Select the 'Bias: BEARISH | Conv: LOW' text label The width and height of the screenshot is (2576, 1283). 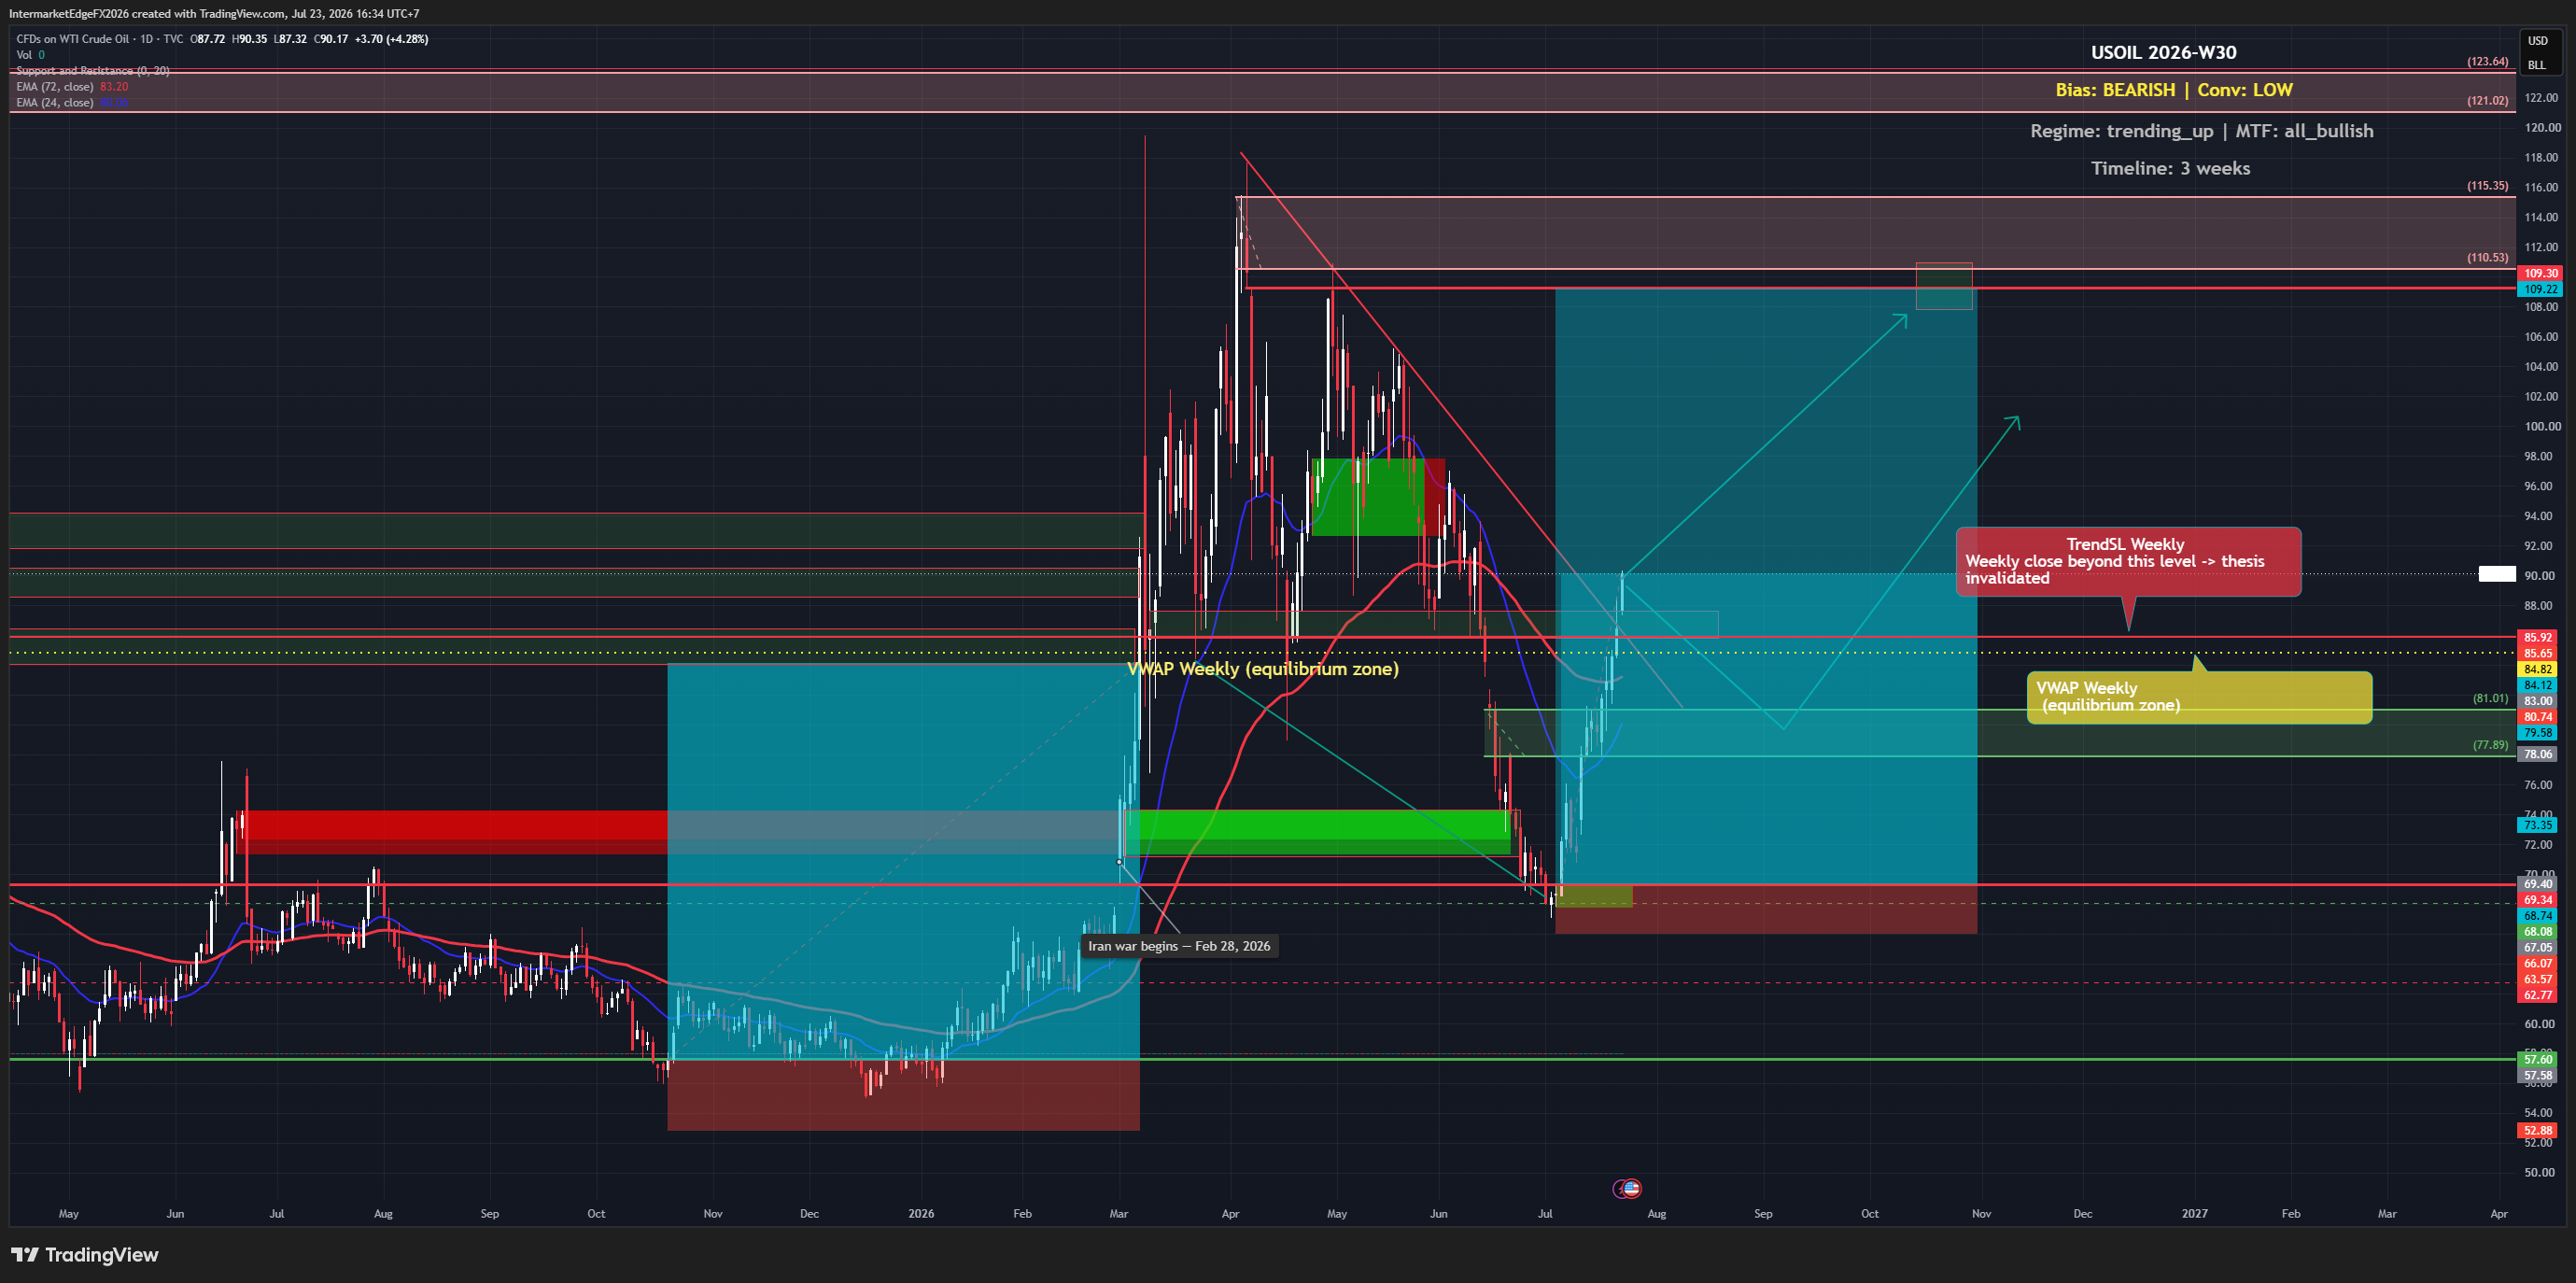(2173, 90)
